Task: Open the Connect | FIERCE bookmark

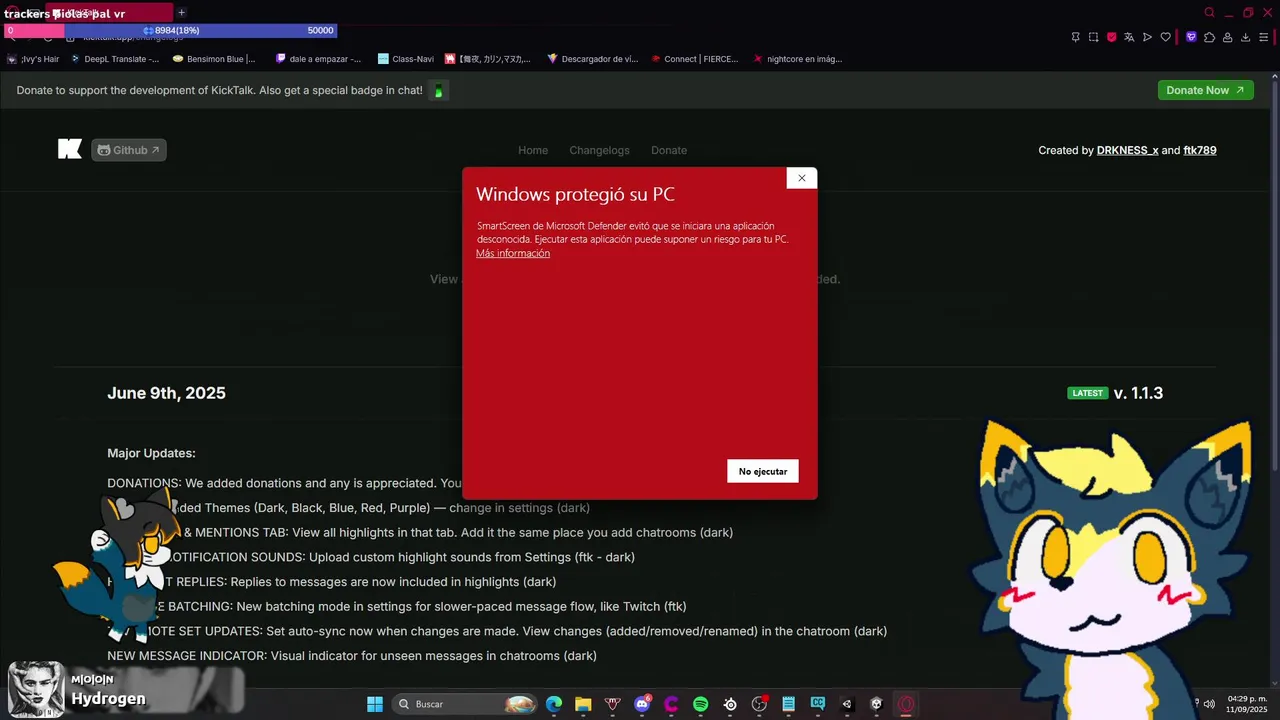Action: point(694,59)
